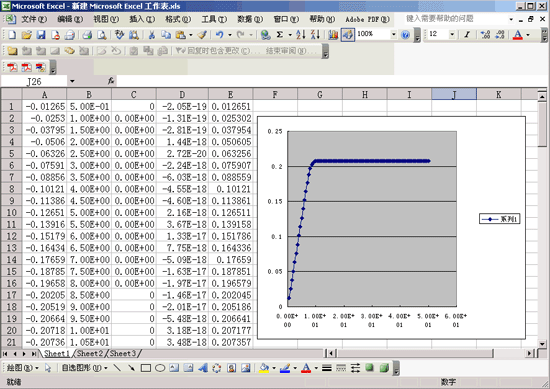This screenshot has height=389, width=550.
Task: Open the Paste options dropdown arrow
Action: click(x=191, y=35)
